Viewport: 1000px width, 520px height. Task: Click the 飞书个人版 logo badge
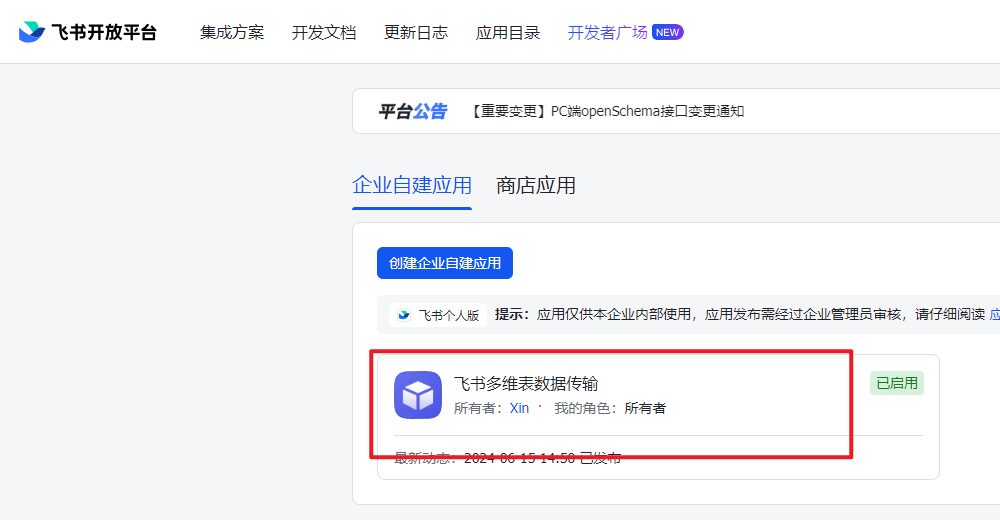click(x=438, y=315)
